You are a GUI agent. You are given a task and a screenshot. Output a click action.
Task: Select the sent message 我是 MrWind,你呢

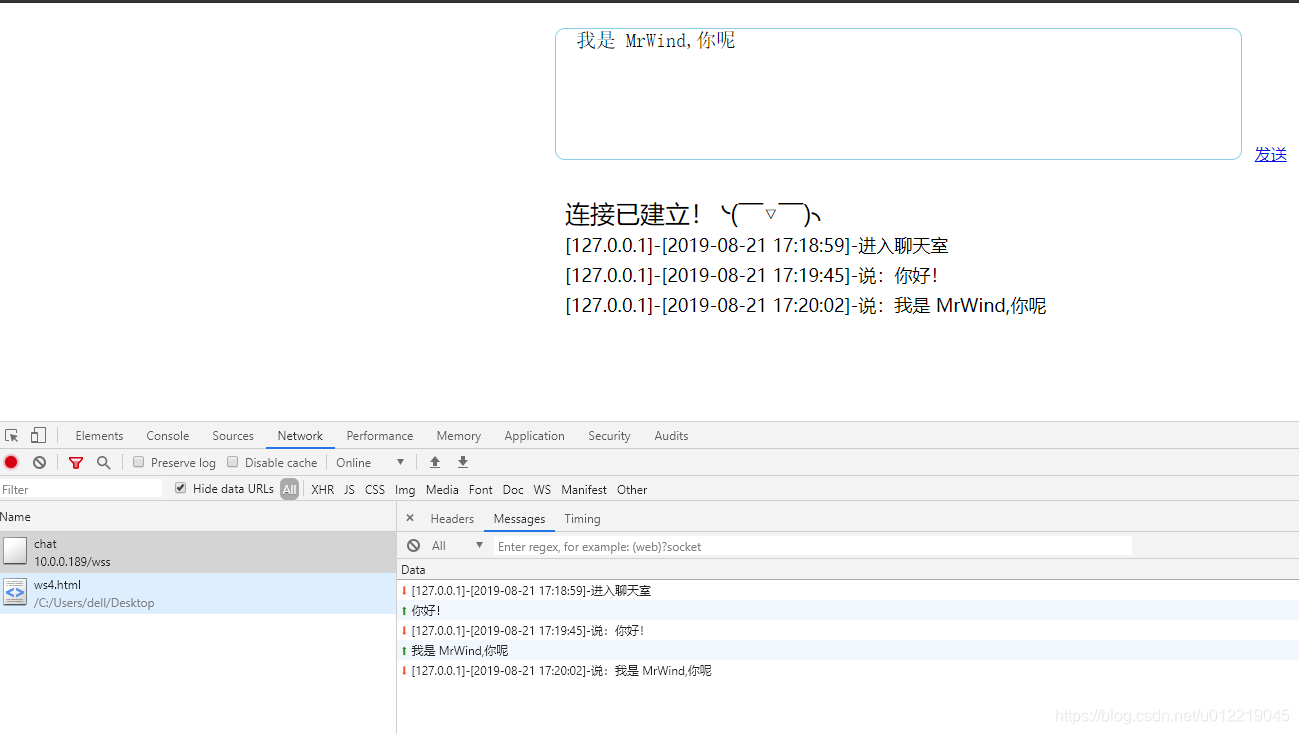(x=848, y=650)
